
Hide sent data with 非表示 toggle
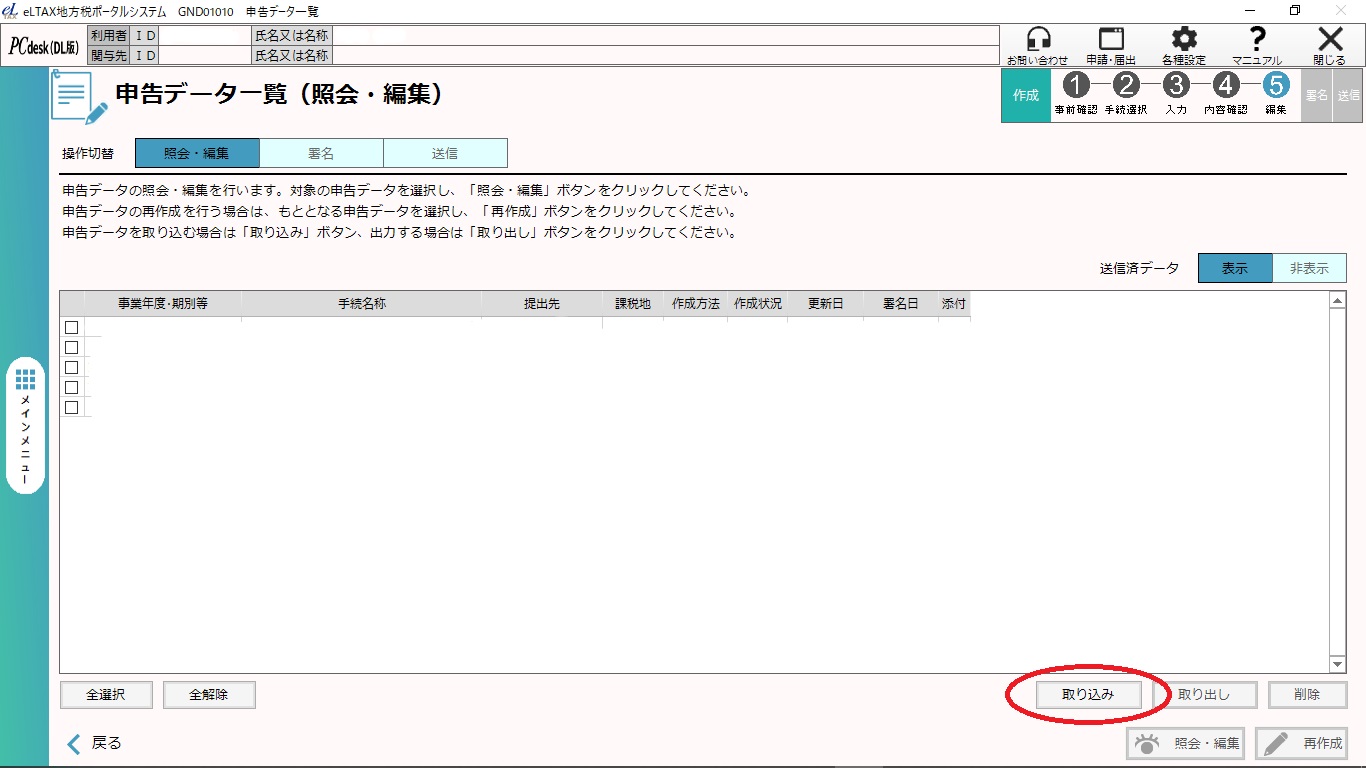pos(1309,268)
